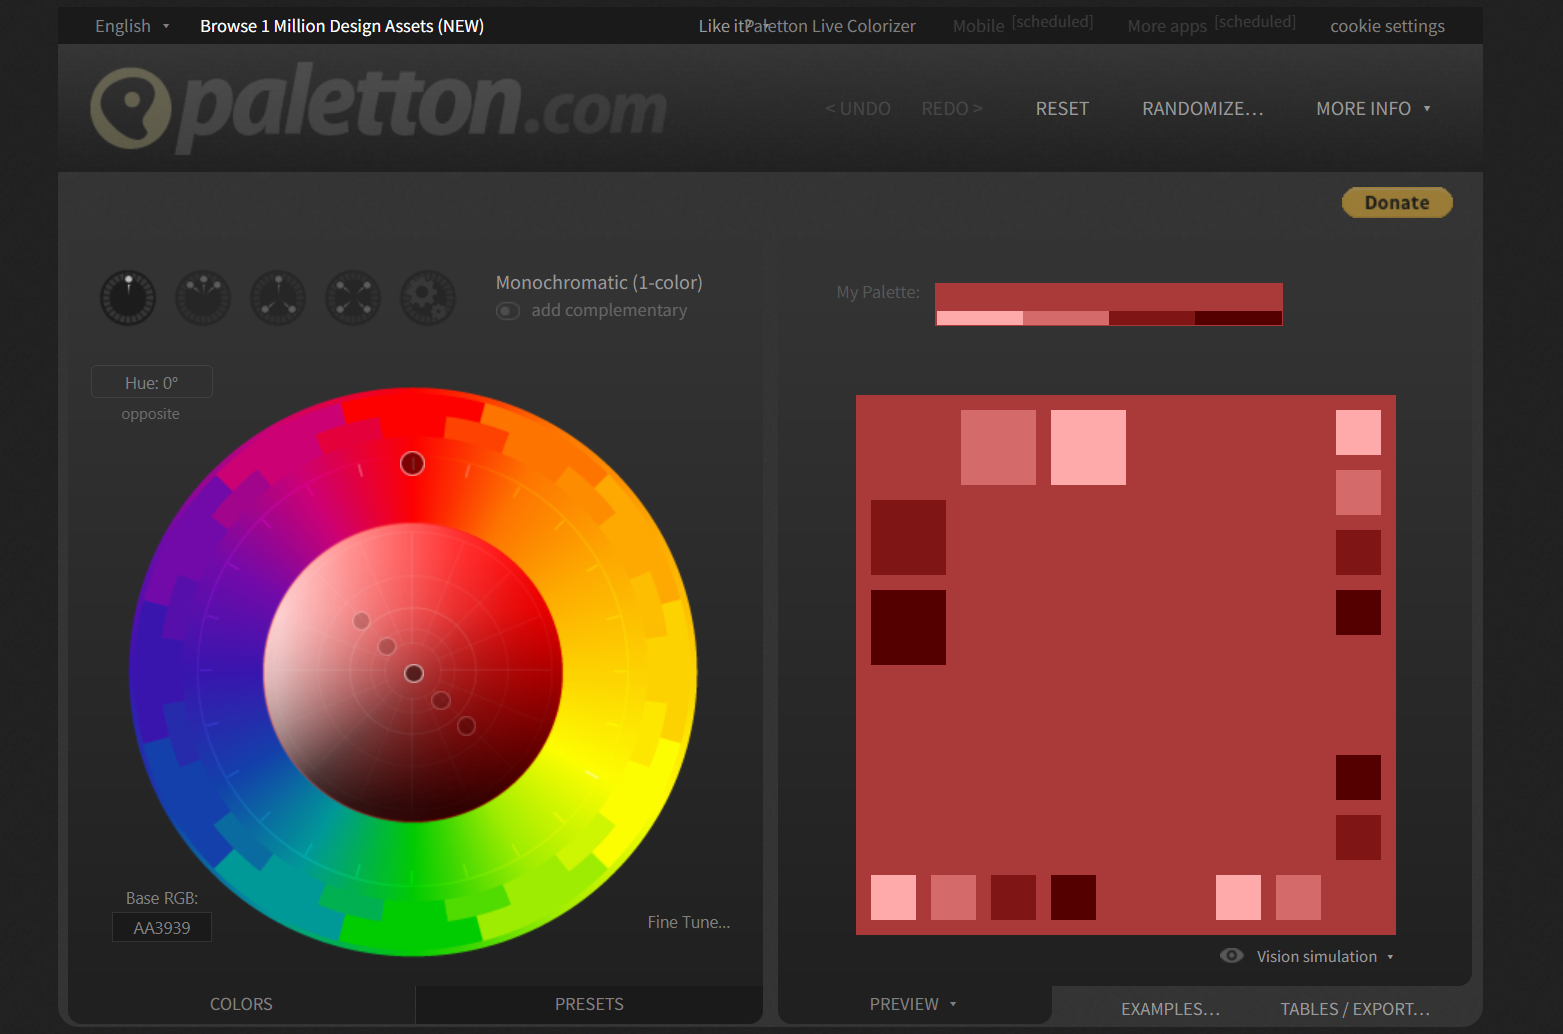
Task: Click the Base RGB AA3939 field
Action: (x=162, y=927)
